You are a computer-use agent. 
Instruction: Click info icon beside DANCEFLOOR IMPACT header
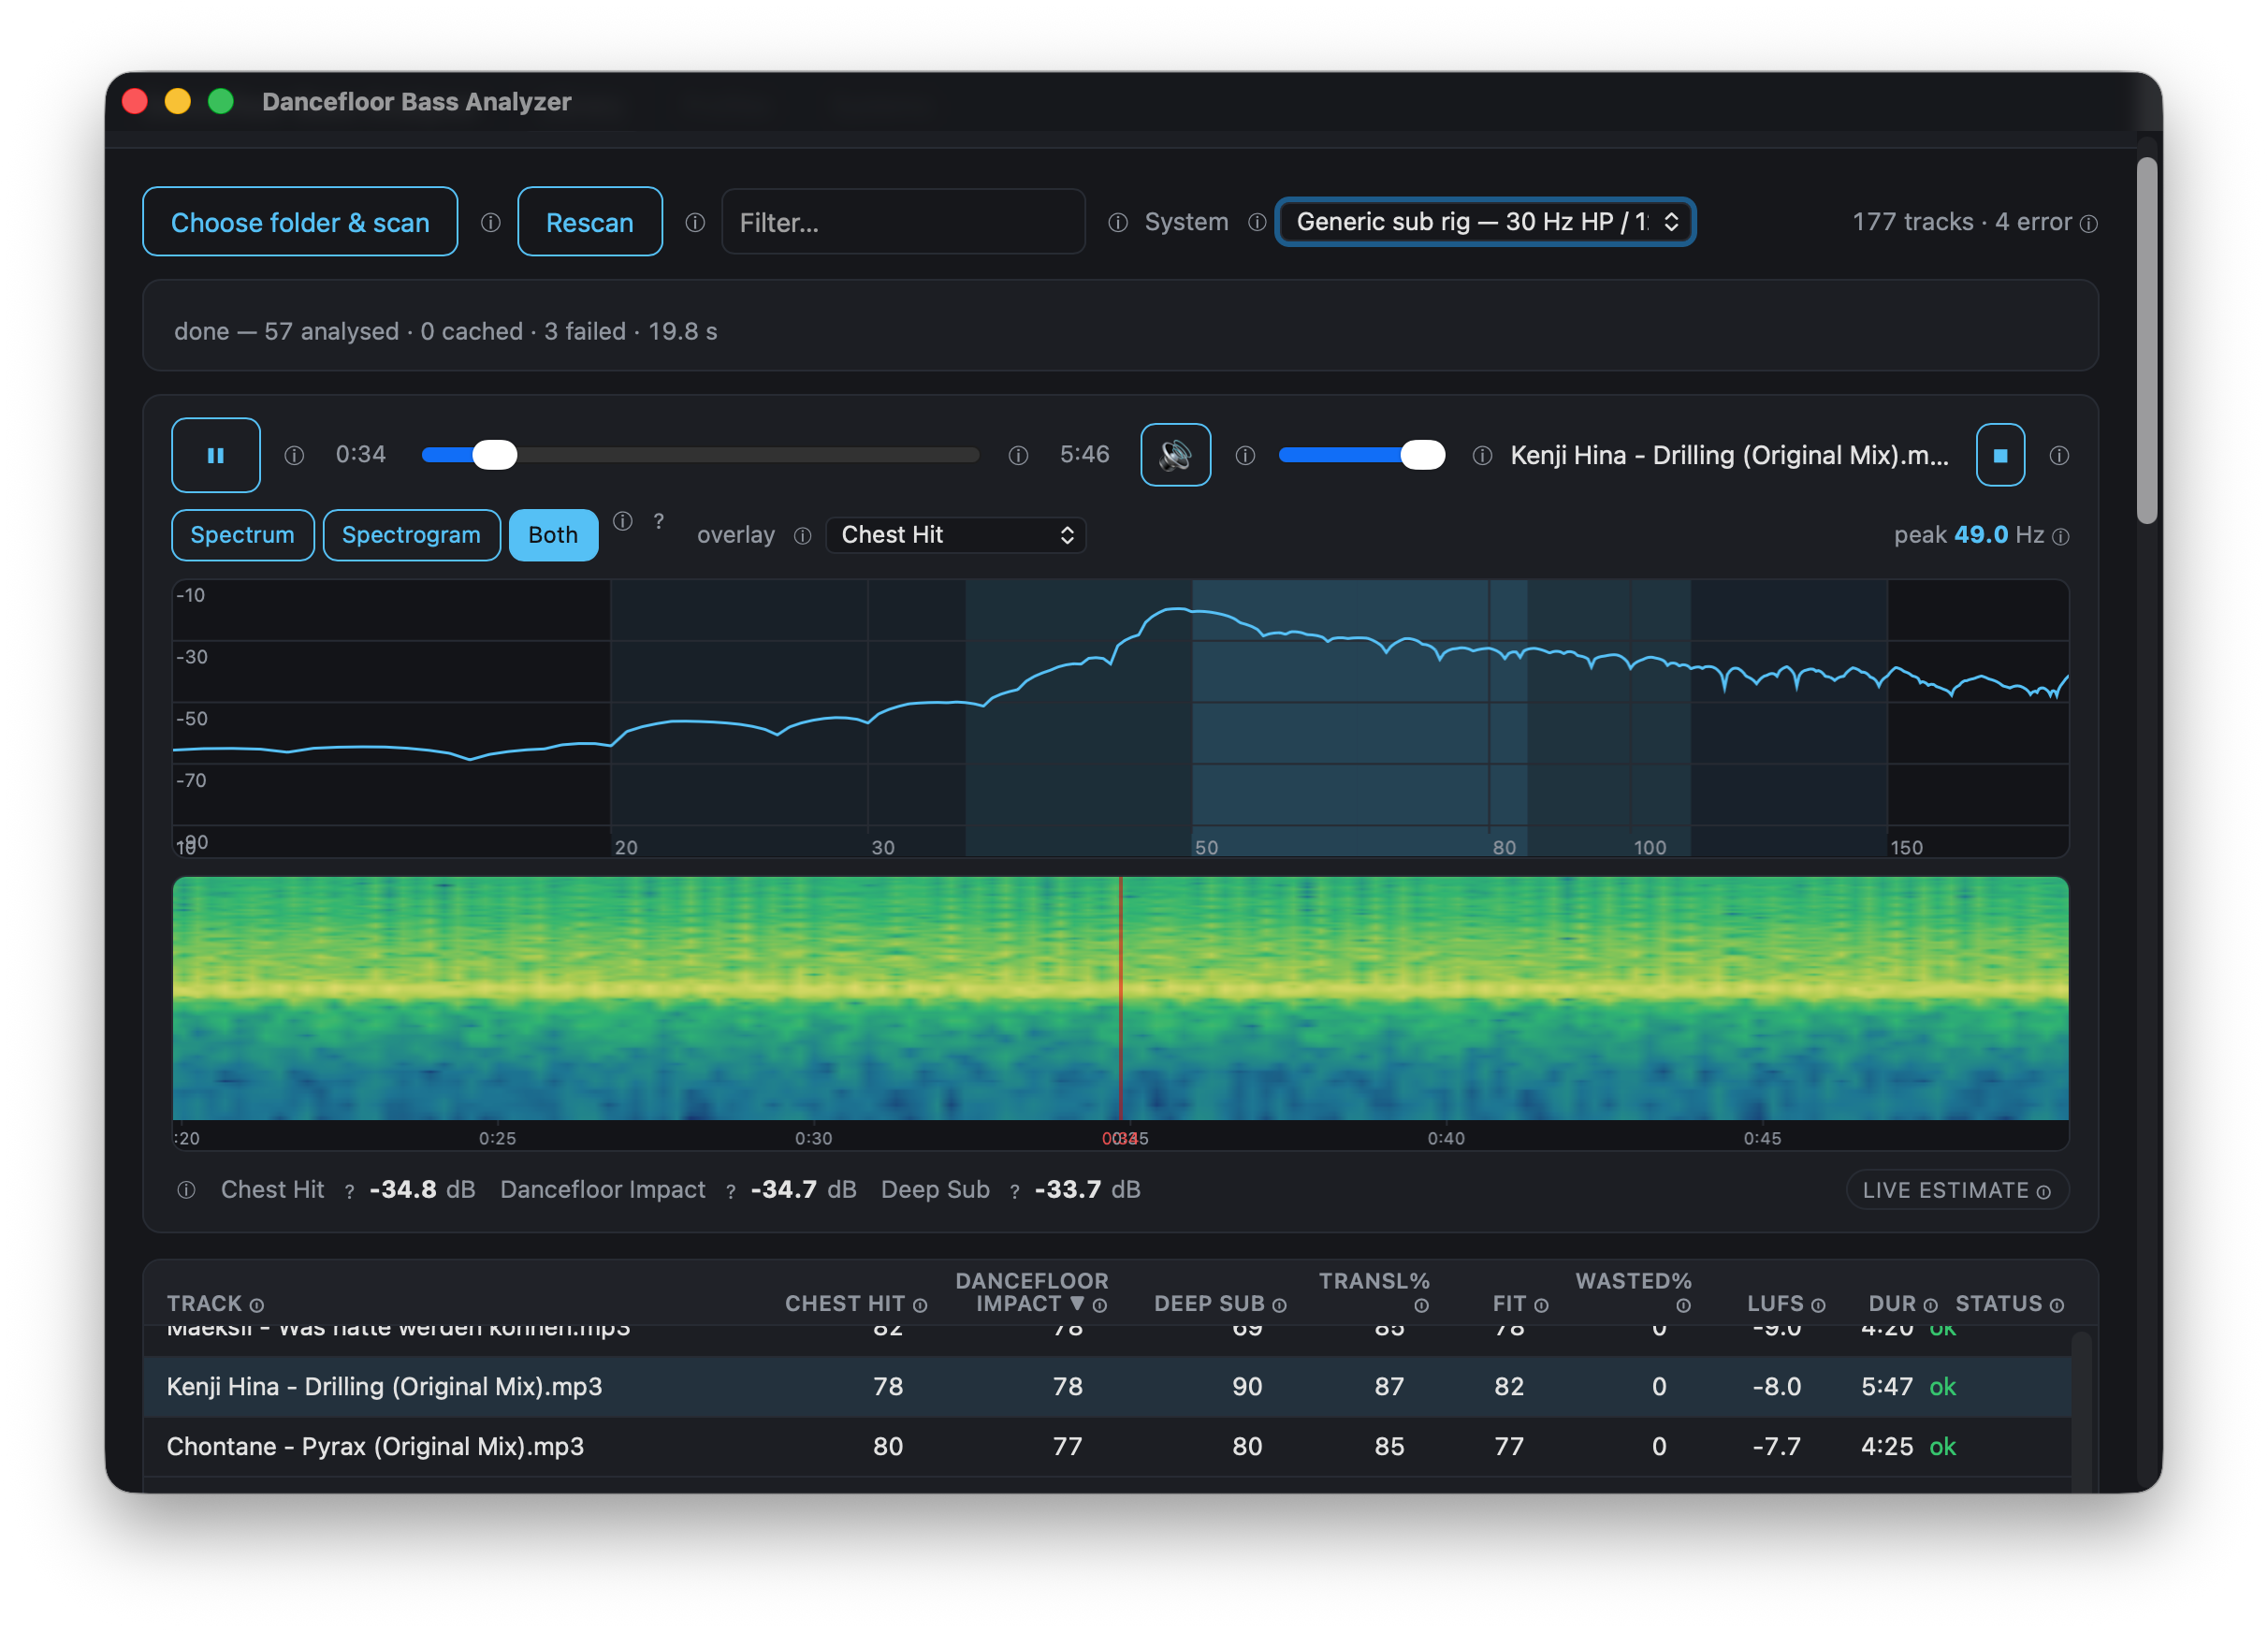[x=1100, y=1306]
